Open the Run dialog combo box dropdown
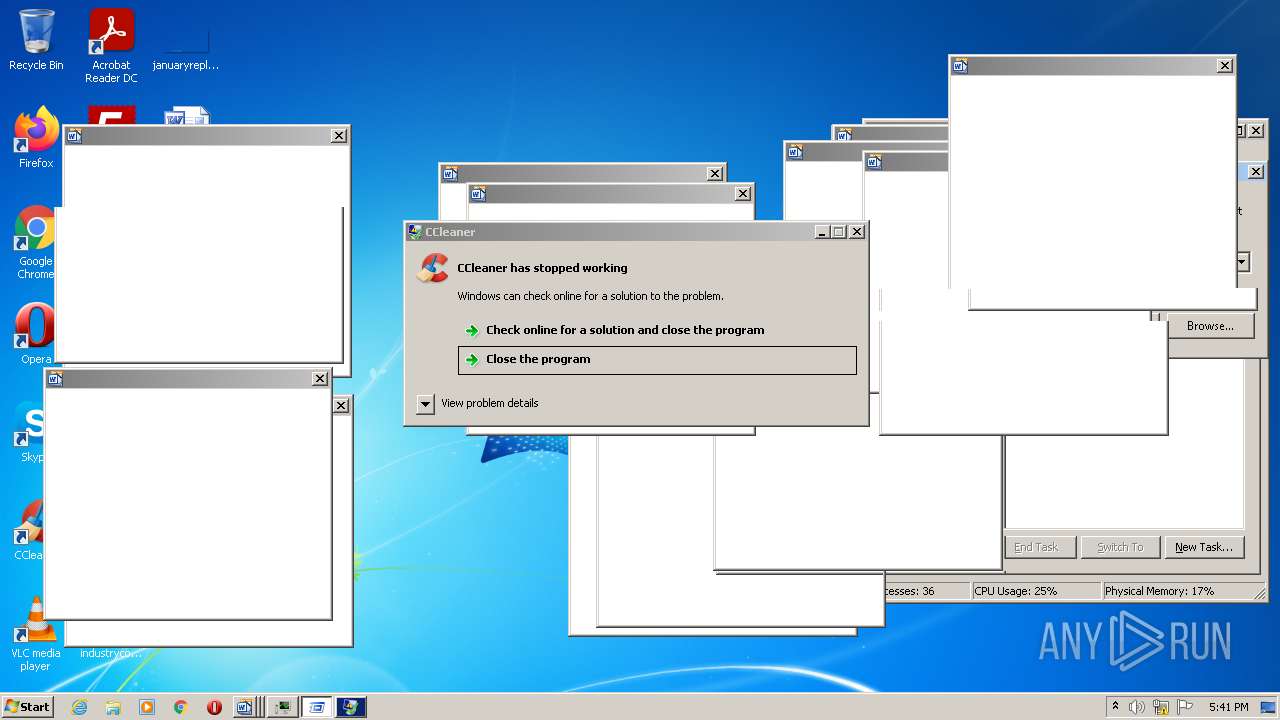This screenshot has height=720, width=1280. pyautogui.click(x=1243, y=262)
